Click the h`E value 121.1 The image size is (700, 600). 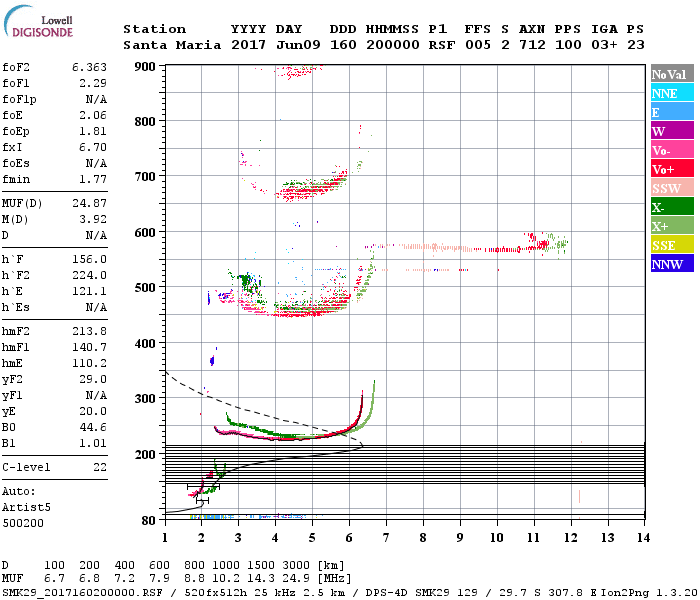coord(89,292)
